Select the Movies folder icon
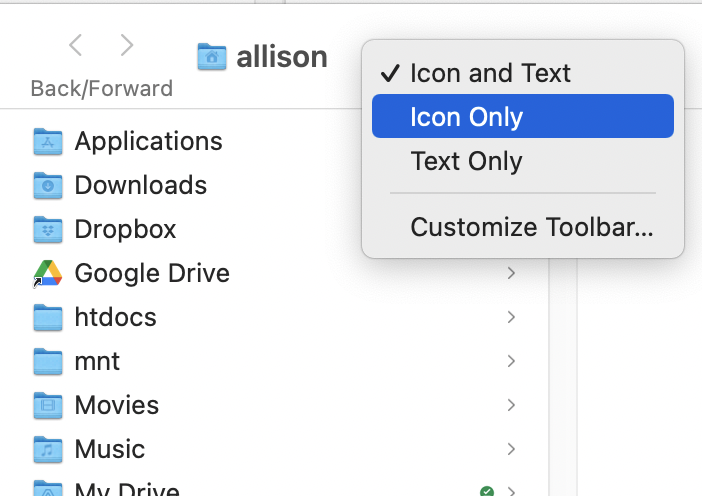This screenshot has width=702, height=496. point(48,405)
